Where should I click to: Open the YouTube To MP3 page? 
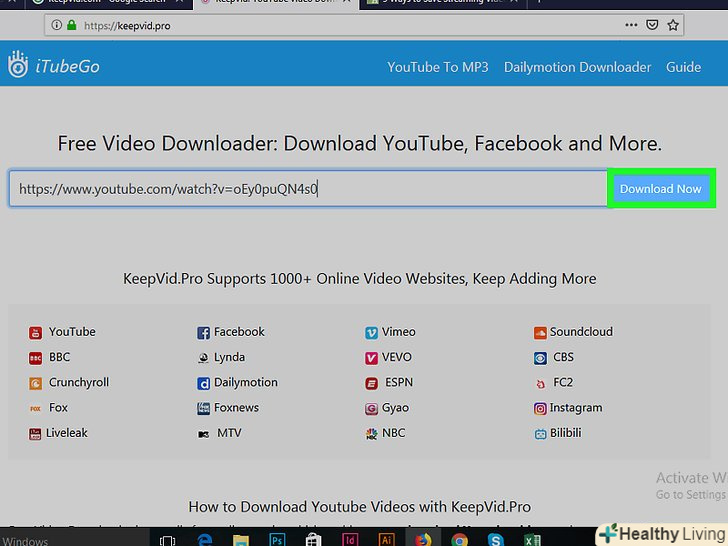click(x=437, y=67)
